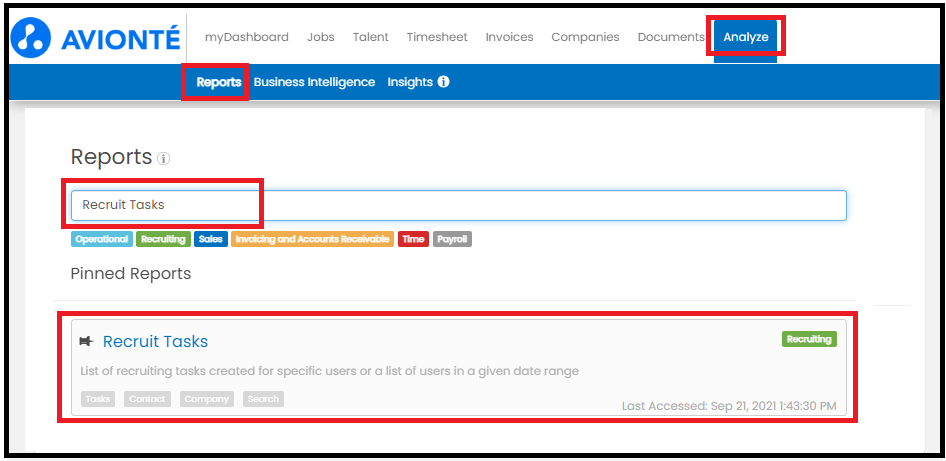Filter reports by Operational tag
The height and width of the screenshot is (461, 946).
pos(101,239)
